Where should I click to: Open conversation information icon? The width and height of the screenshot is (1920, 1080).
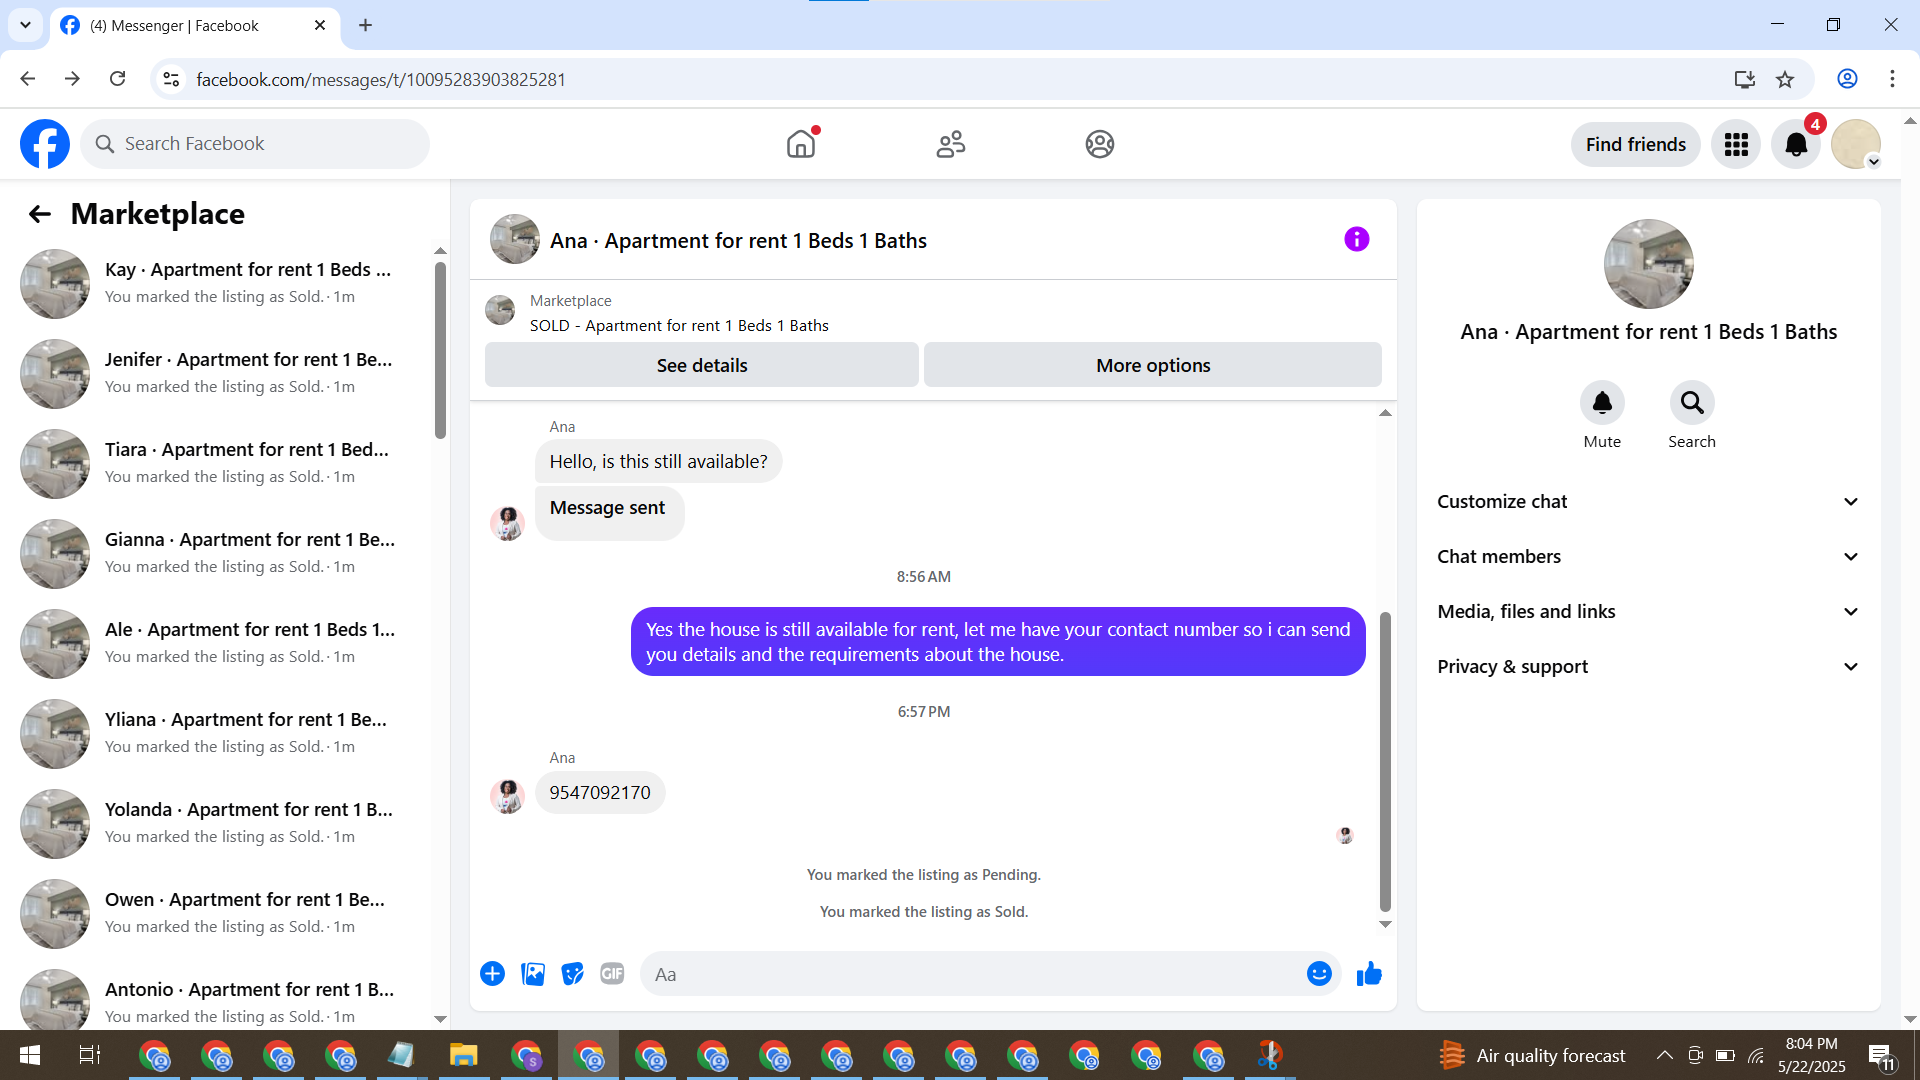tap(1357, 239)
